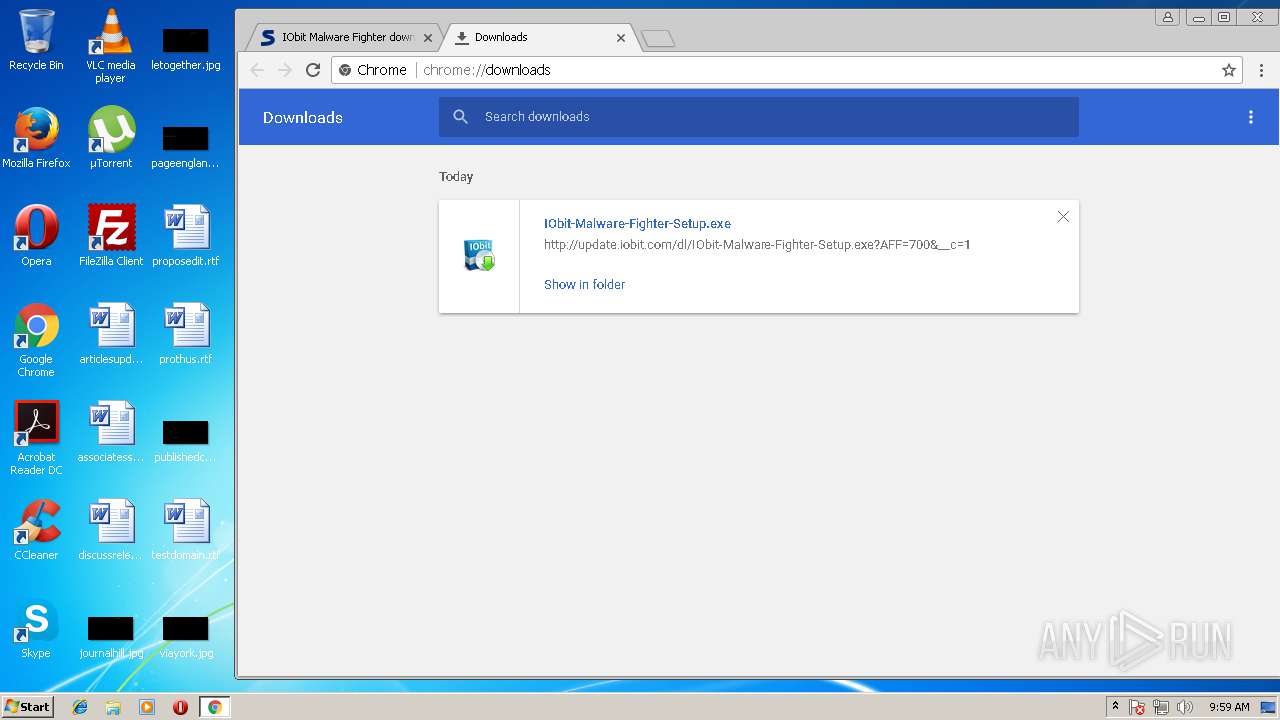
Task: Close the Downloads tab
Action: [x=621, y=38]
